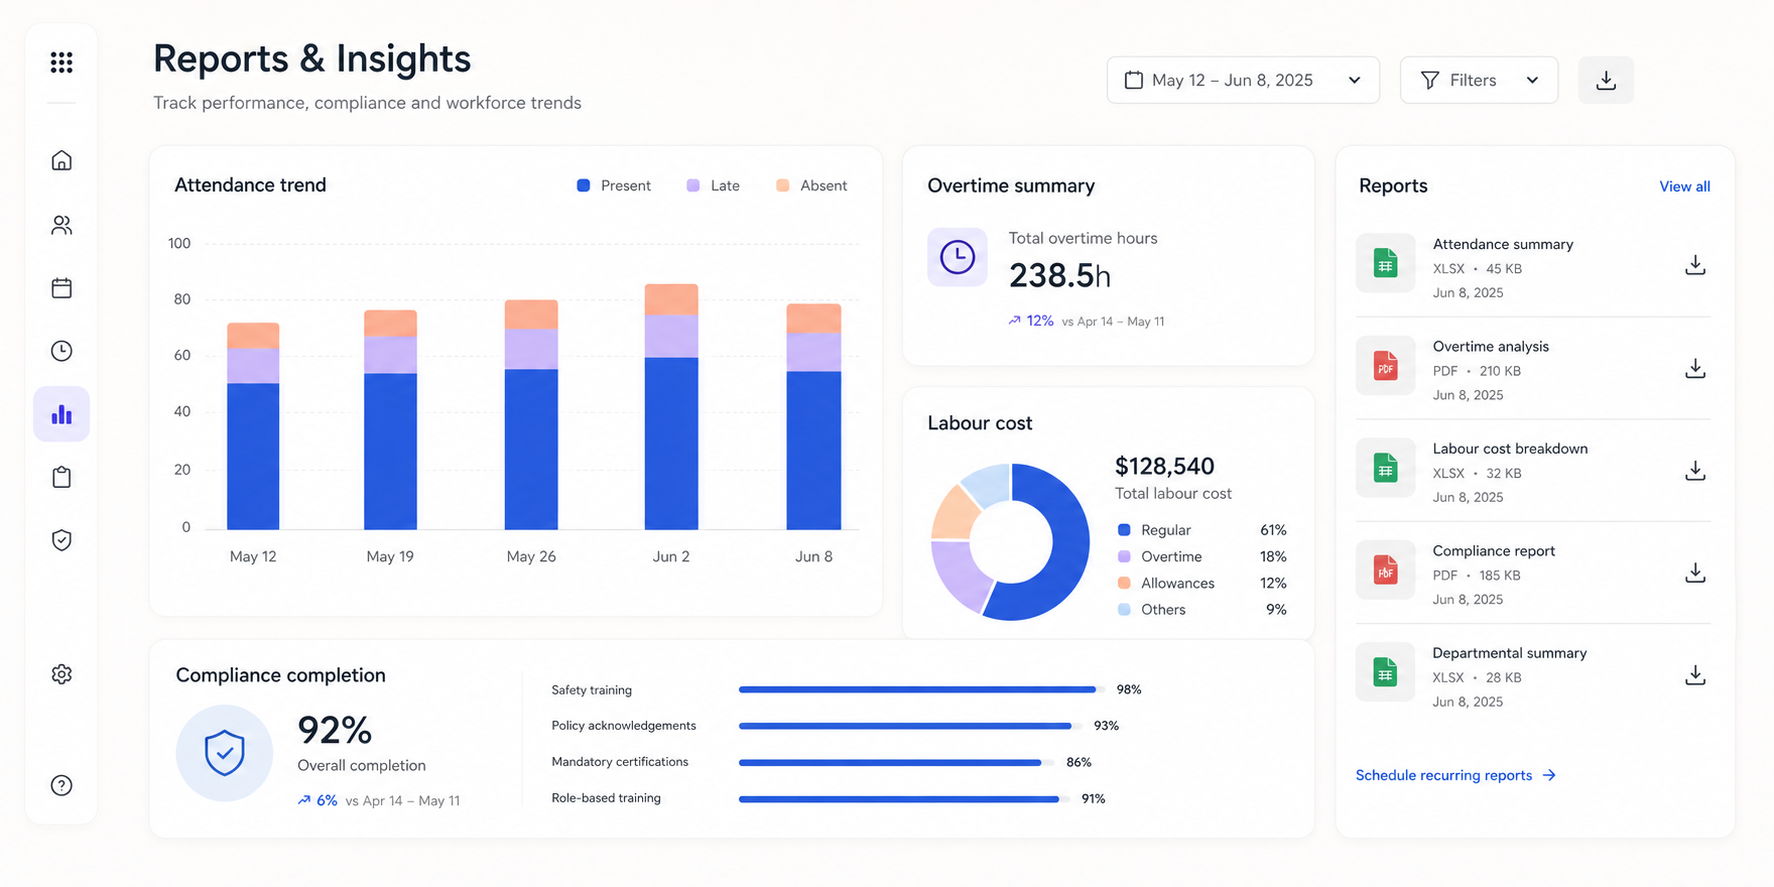This screenshot has width=1774, height=887.
Task: Click the Overtime labour cost legend swatch
Action: pos(1124,556)
